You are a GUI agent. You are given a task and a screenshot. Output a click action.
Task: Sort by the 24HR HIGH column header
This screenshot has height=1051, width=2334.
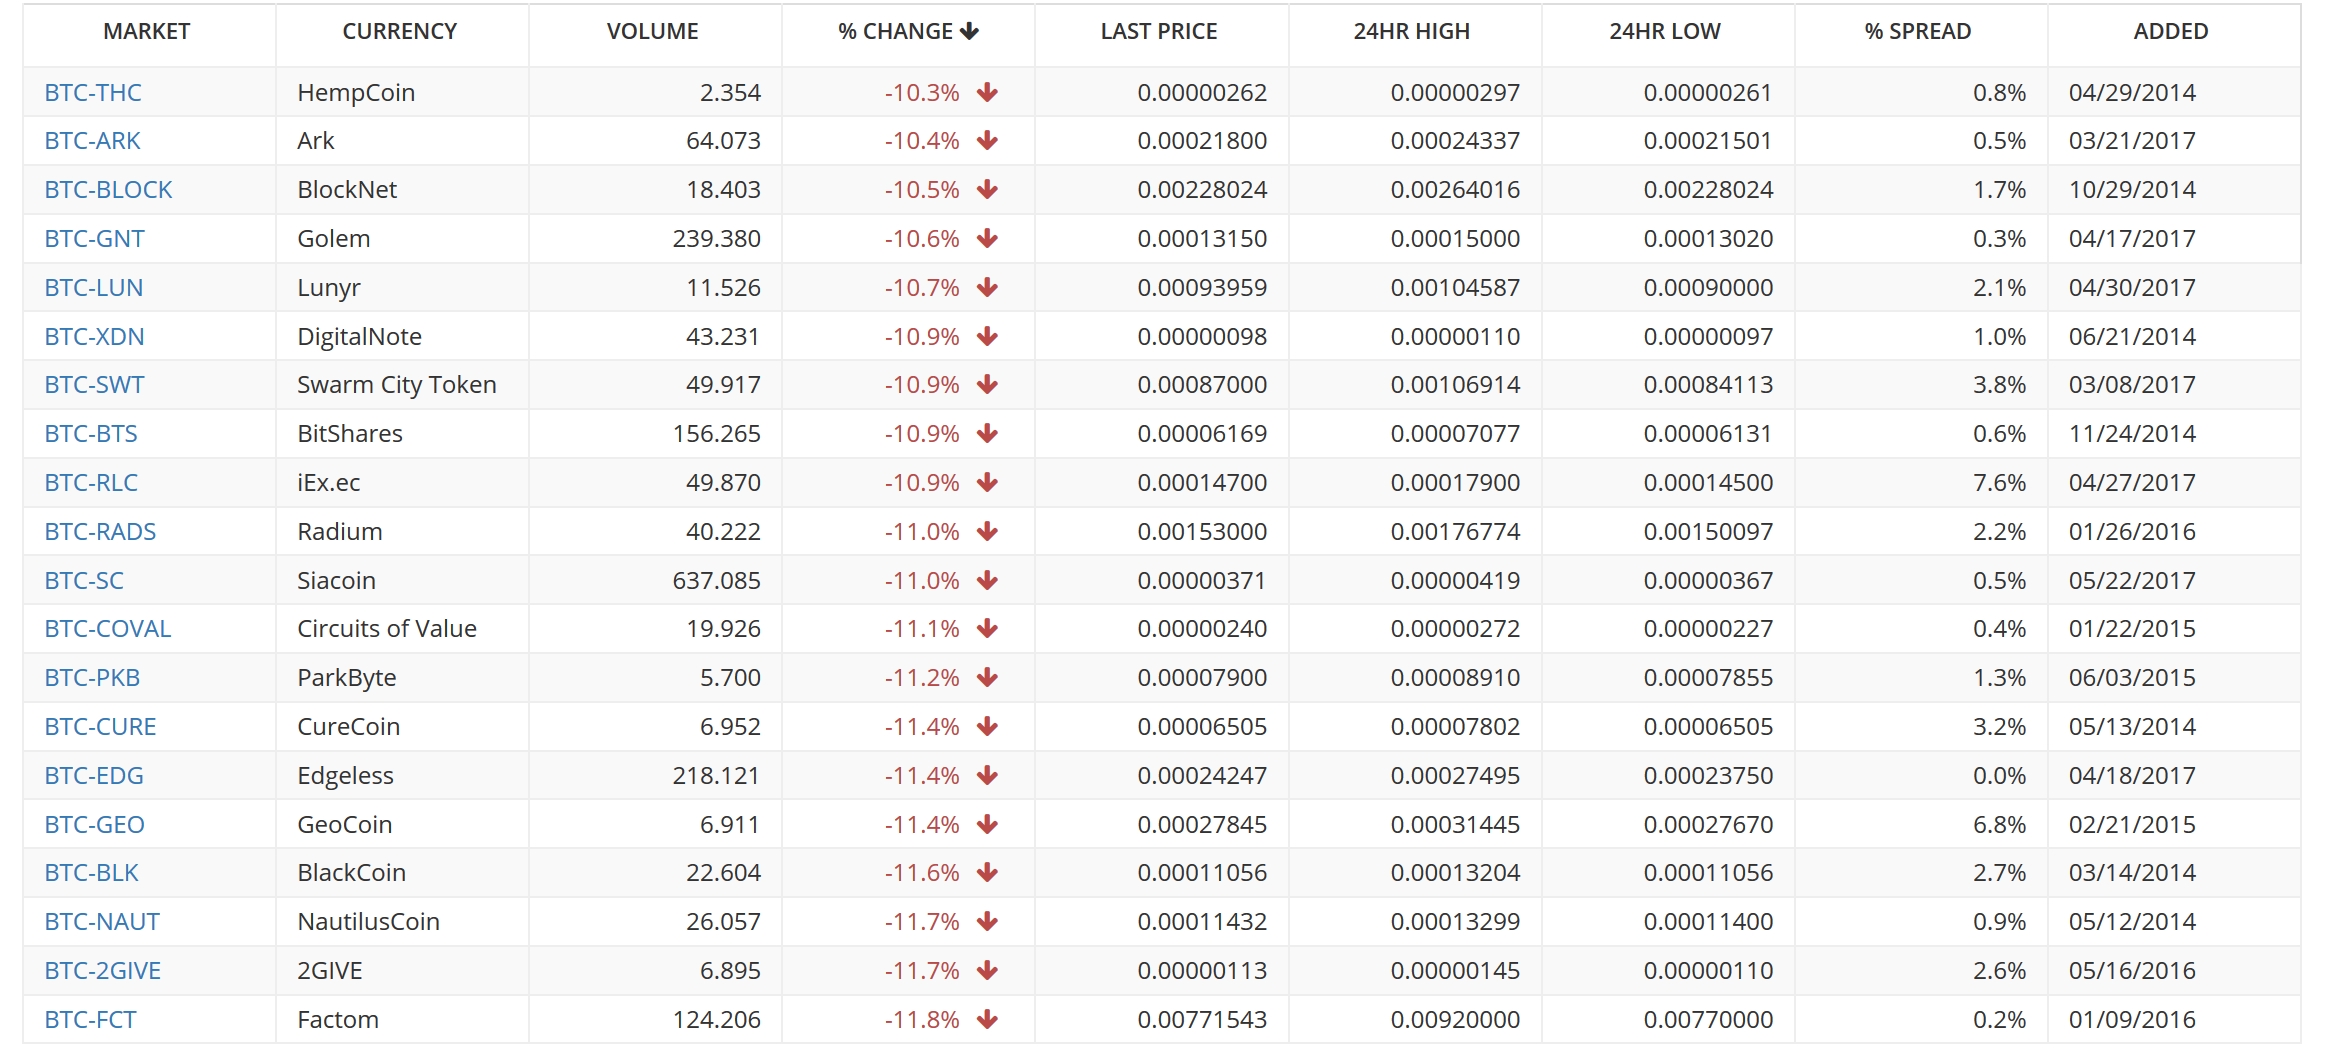[1412, 31]
